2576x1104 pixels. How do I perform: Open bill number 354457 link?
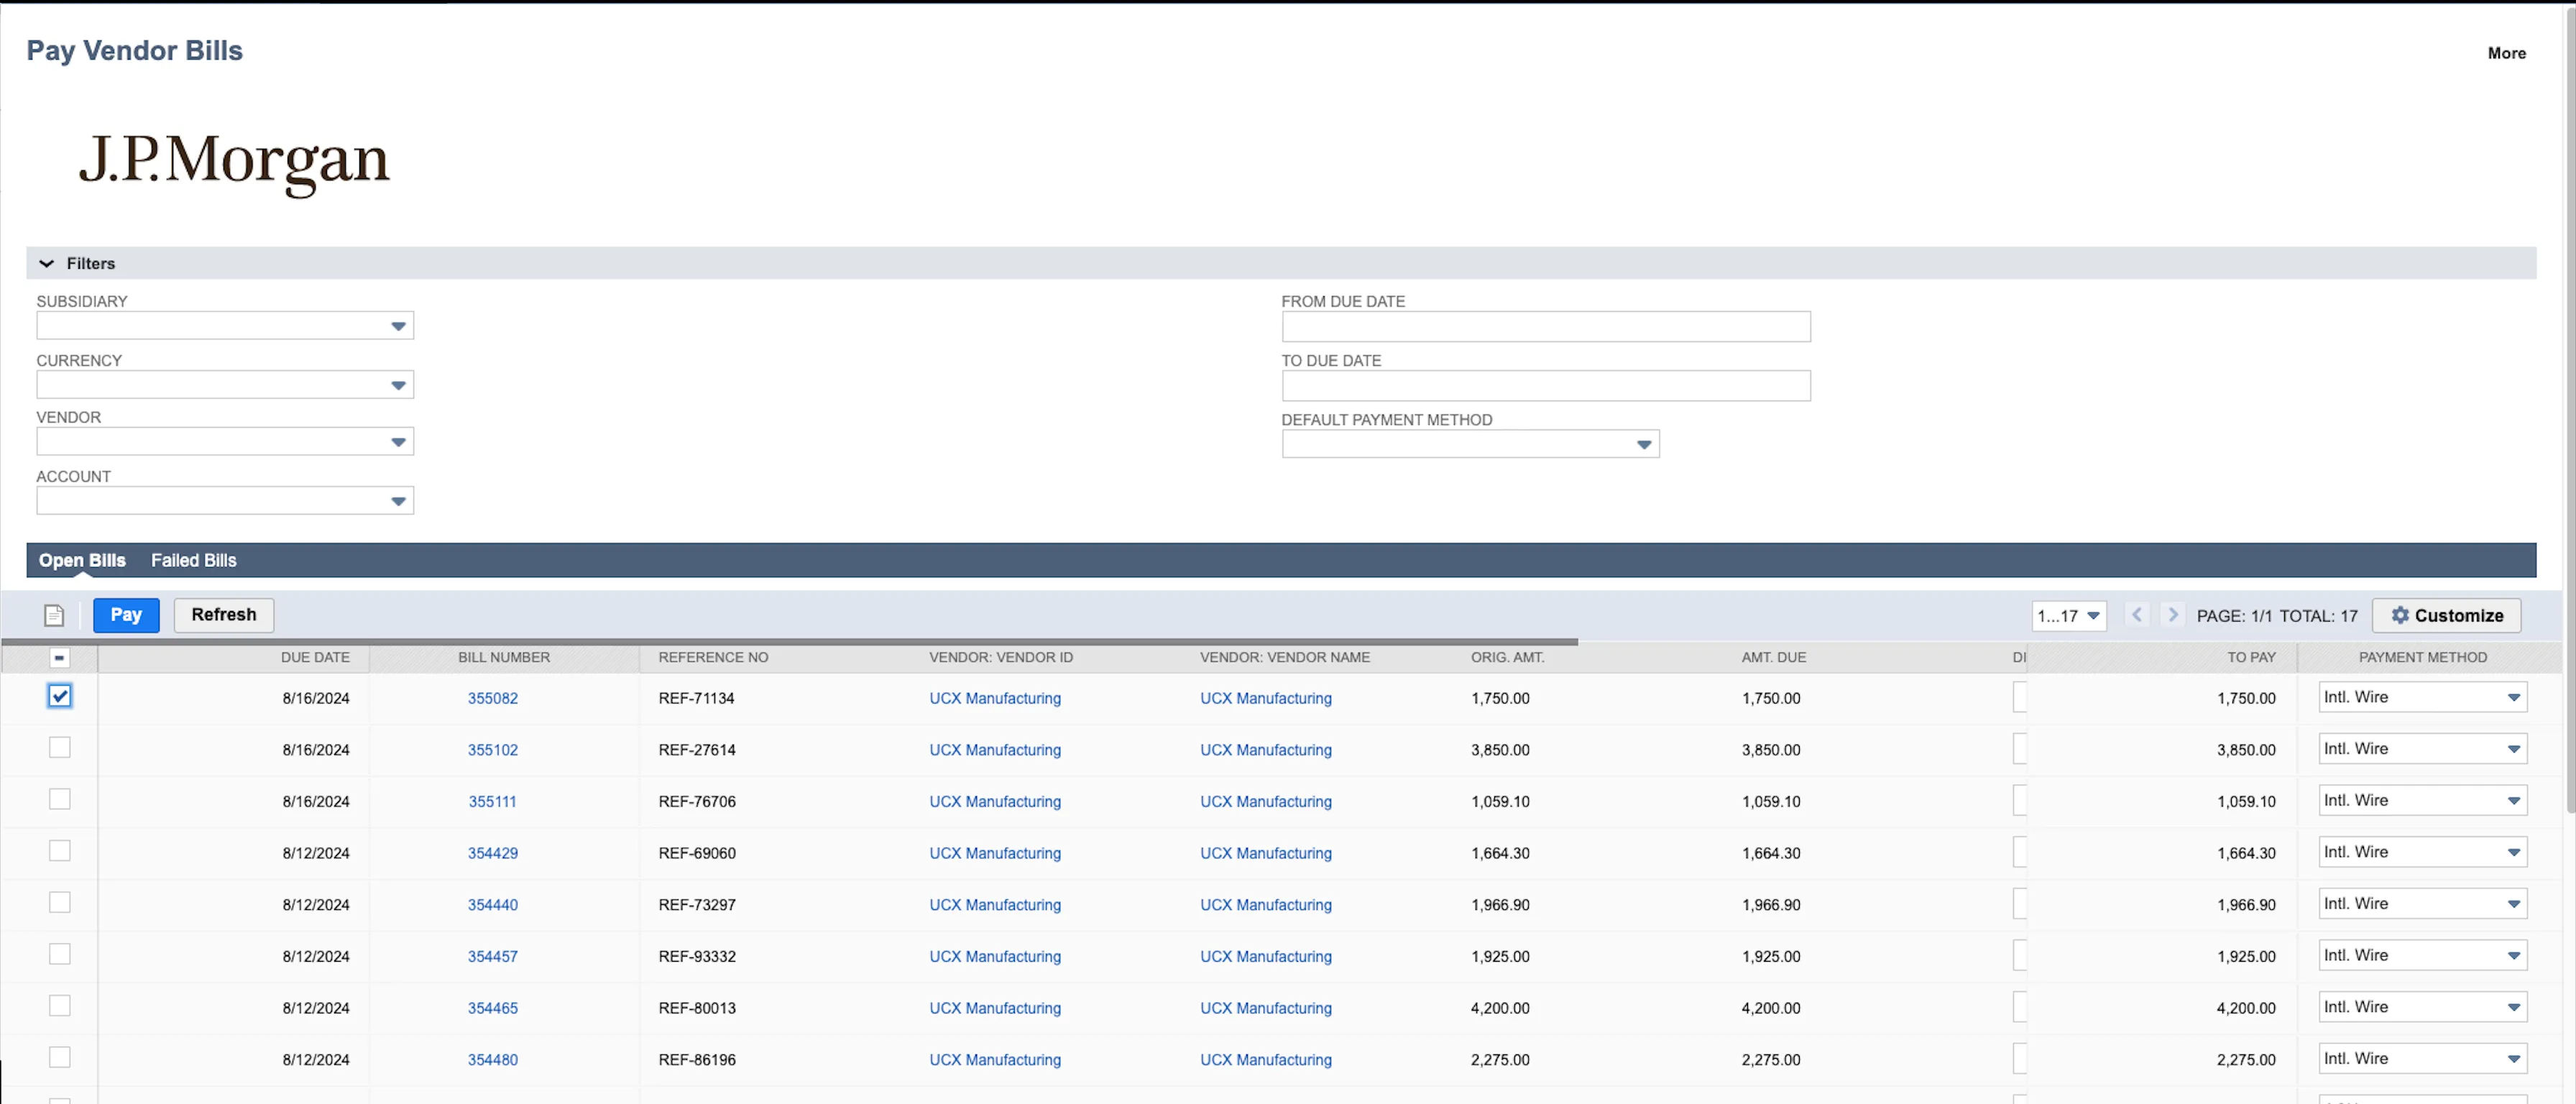[x=493, y=956]
